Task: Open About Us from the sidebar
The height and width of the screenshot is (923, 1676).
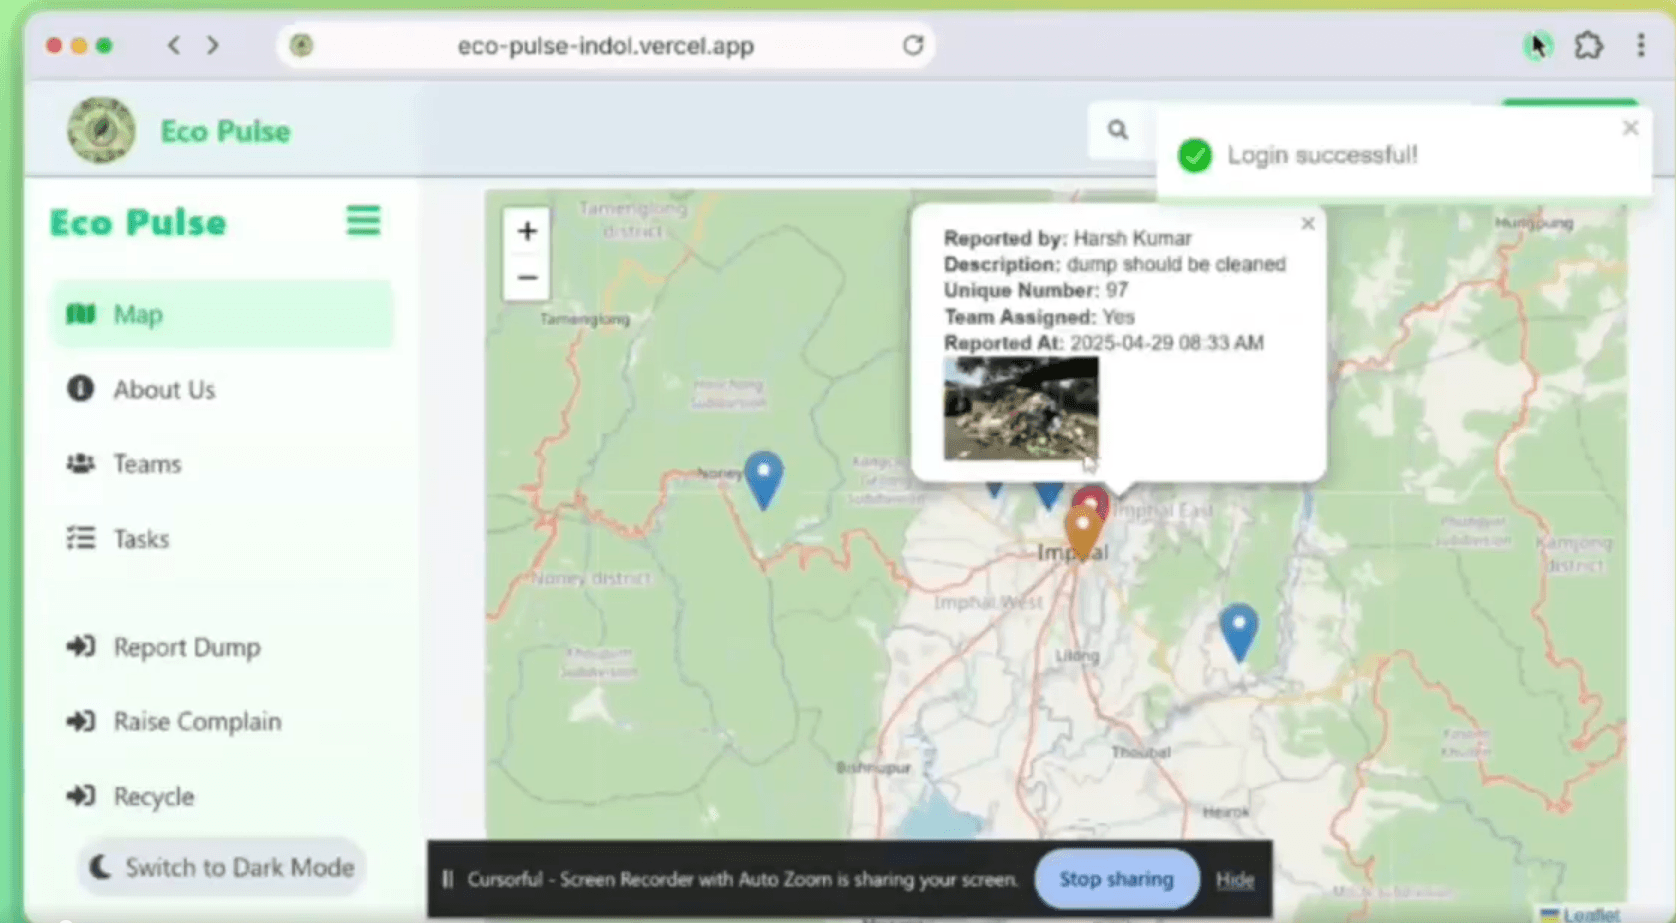Action: [163, 390]
